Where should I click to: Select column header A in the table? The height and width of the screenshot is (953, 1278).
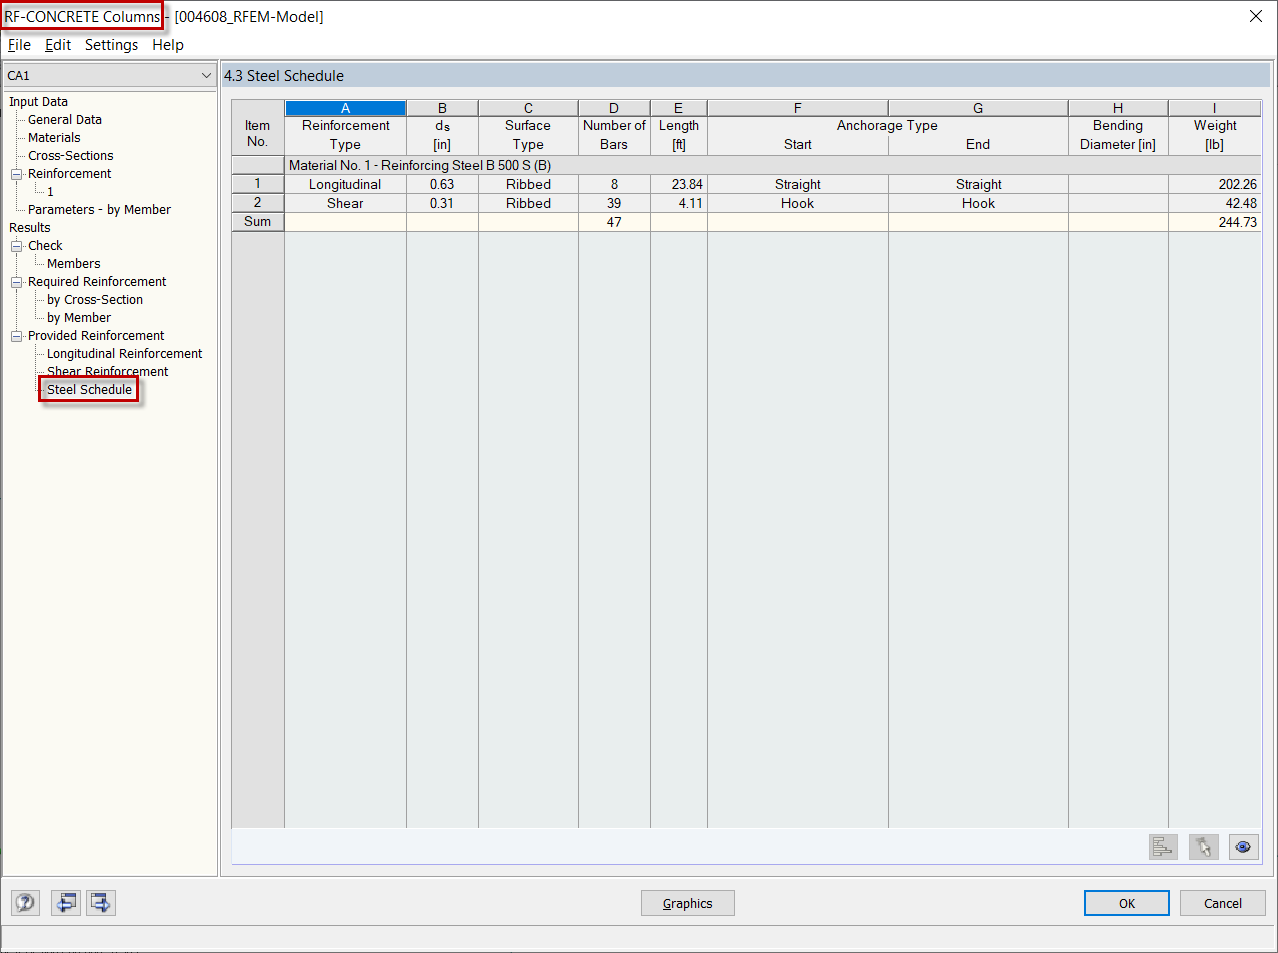(x=345, y=107)
